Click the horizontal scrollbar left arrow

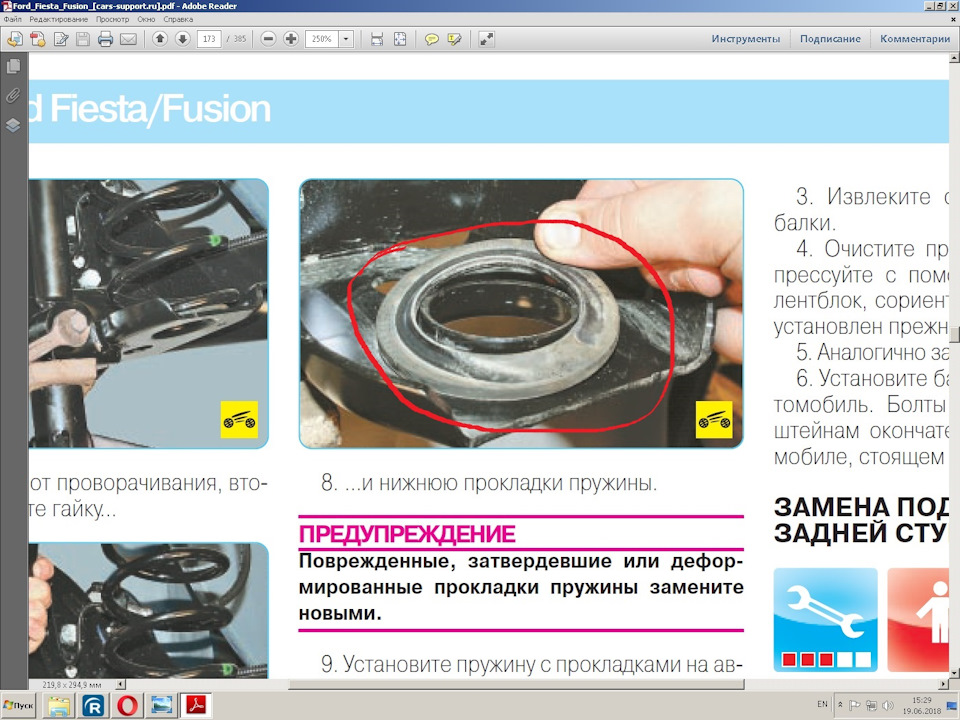coord(121,684)
